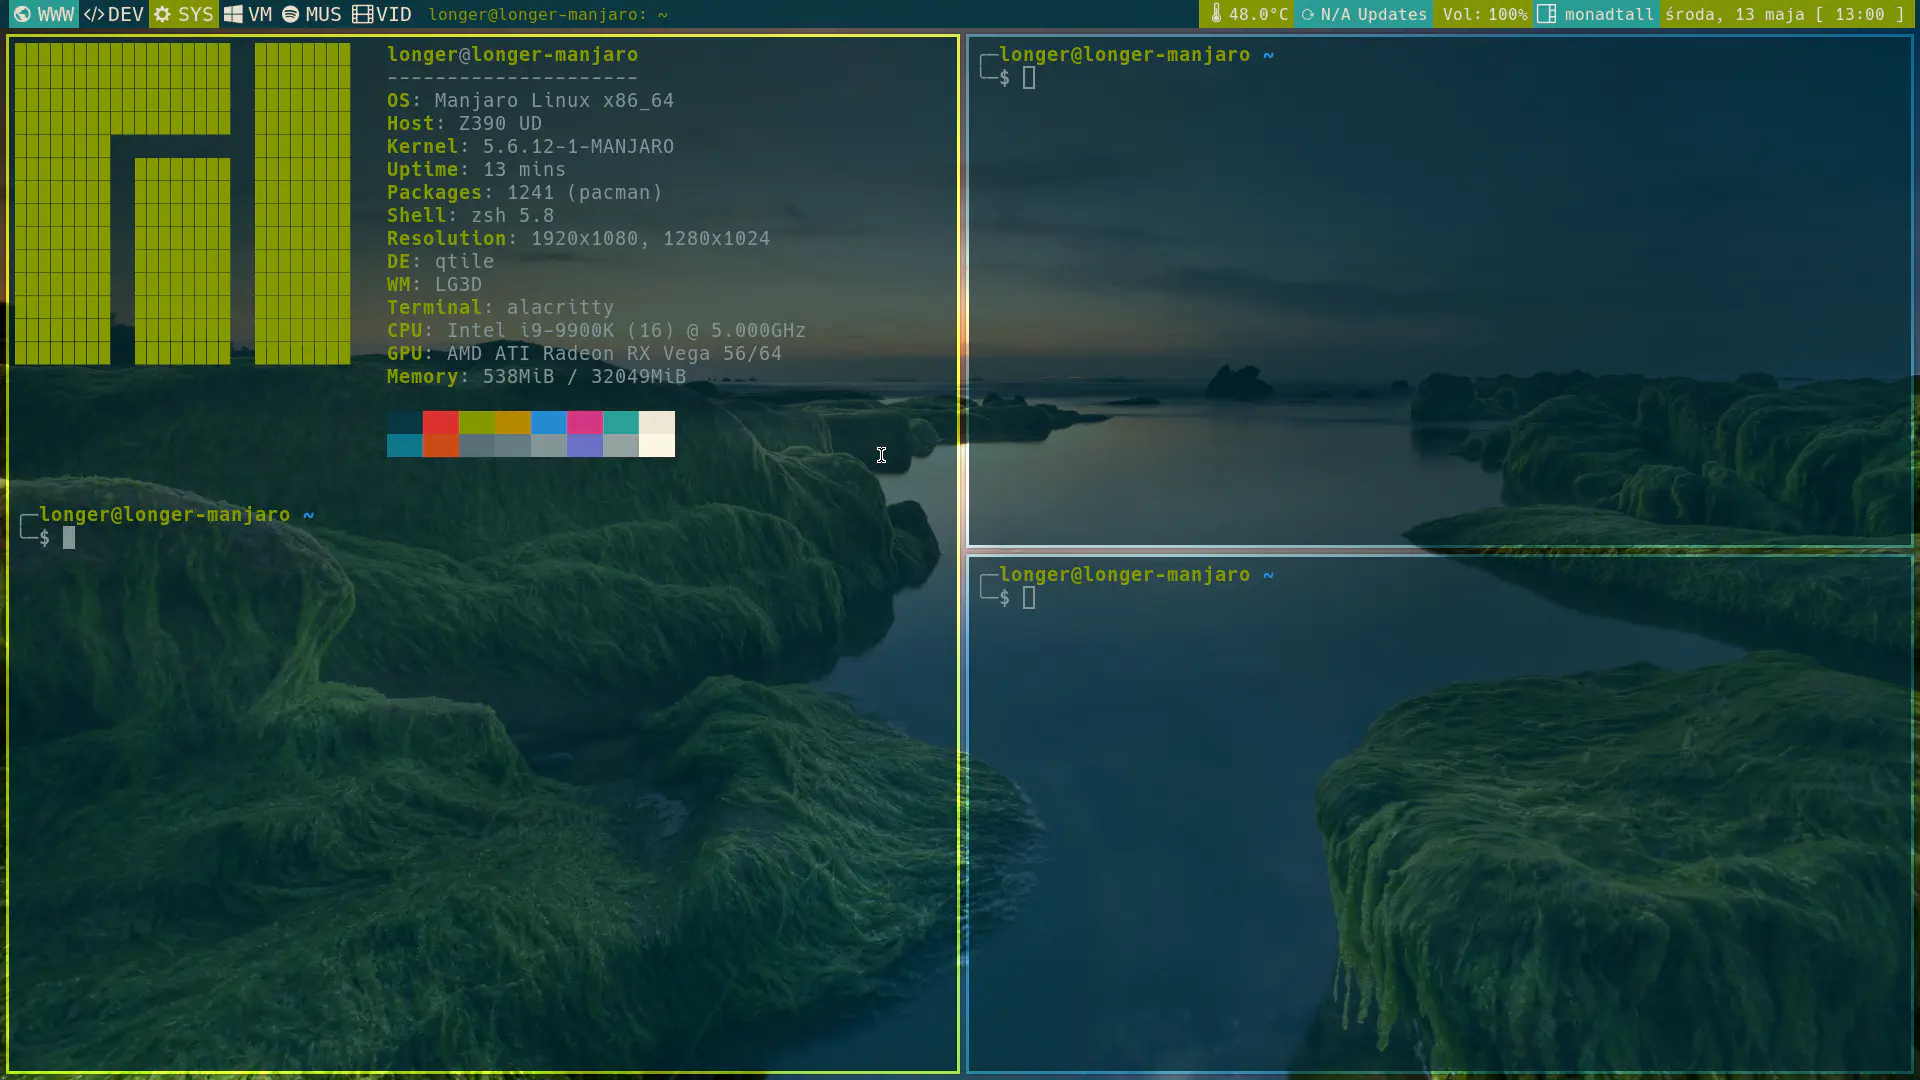Image resolution: width=1920 pixels, height=1080 pixels.
Task: Switch to the VID workspace tag
Action: (381, 15)
